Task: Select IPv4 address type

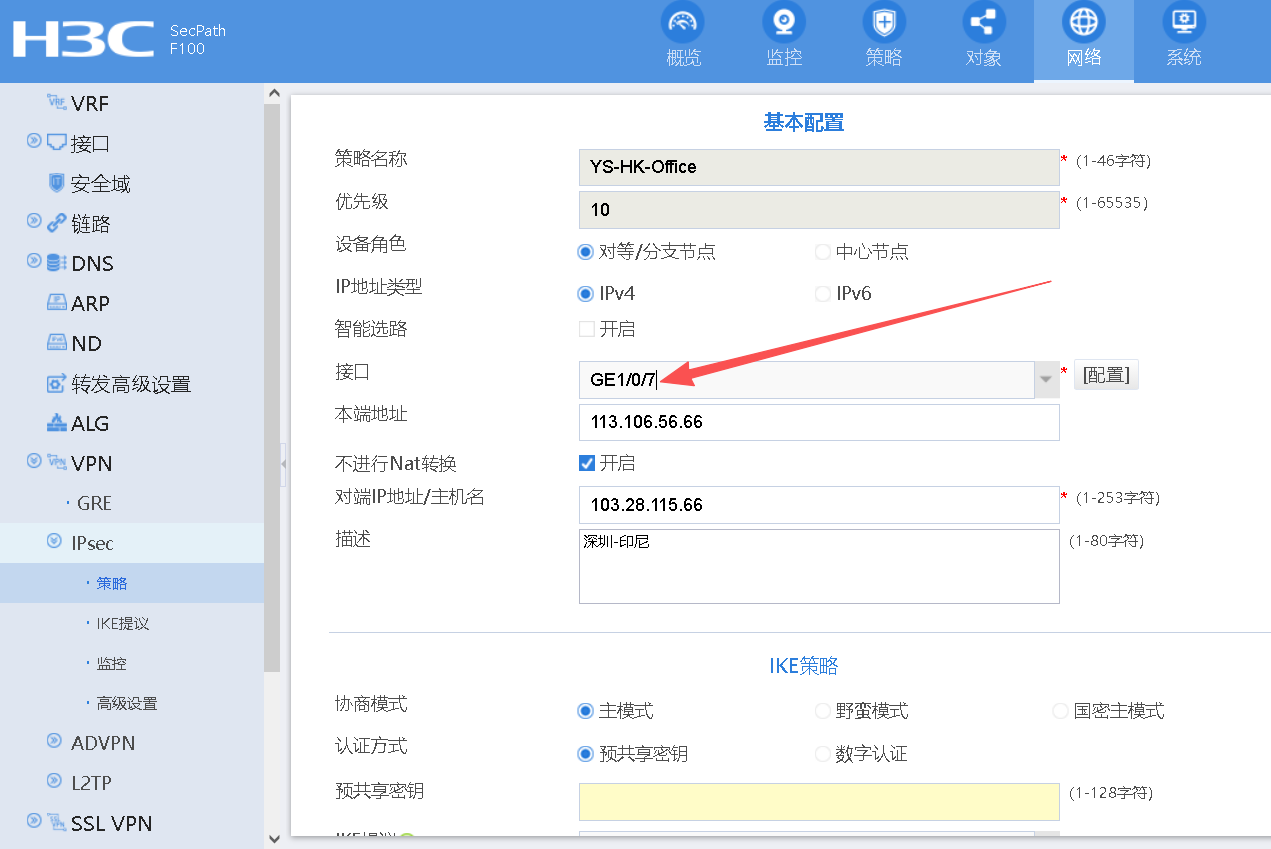Action: coord(585,294)
